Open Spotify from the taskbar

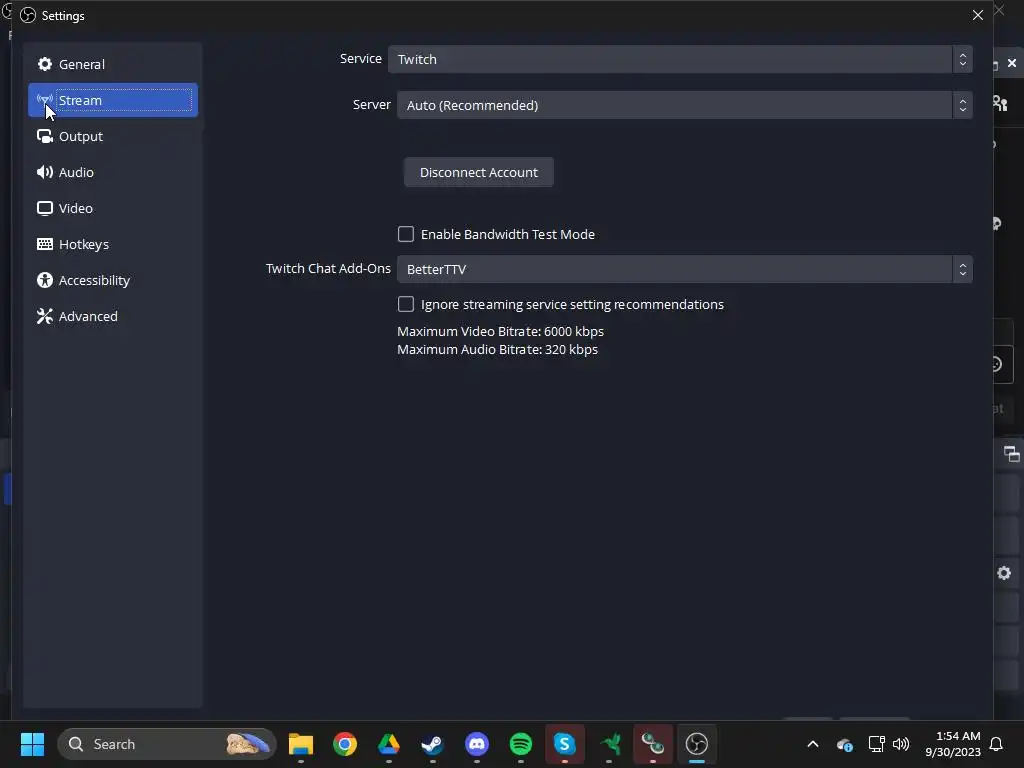(x=520, y=744)
